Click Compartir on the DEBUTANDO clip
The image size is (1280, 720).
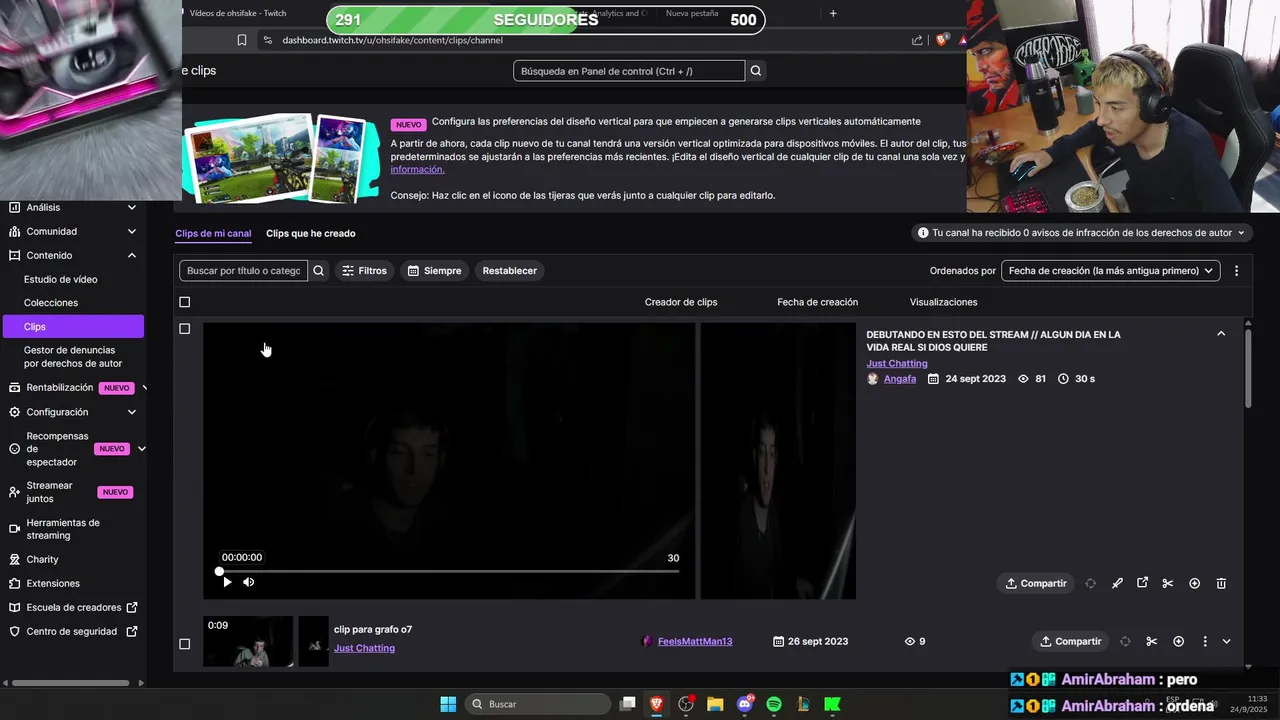1036,583
